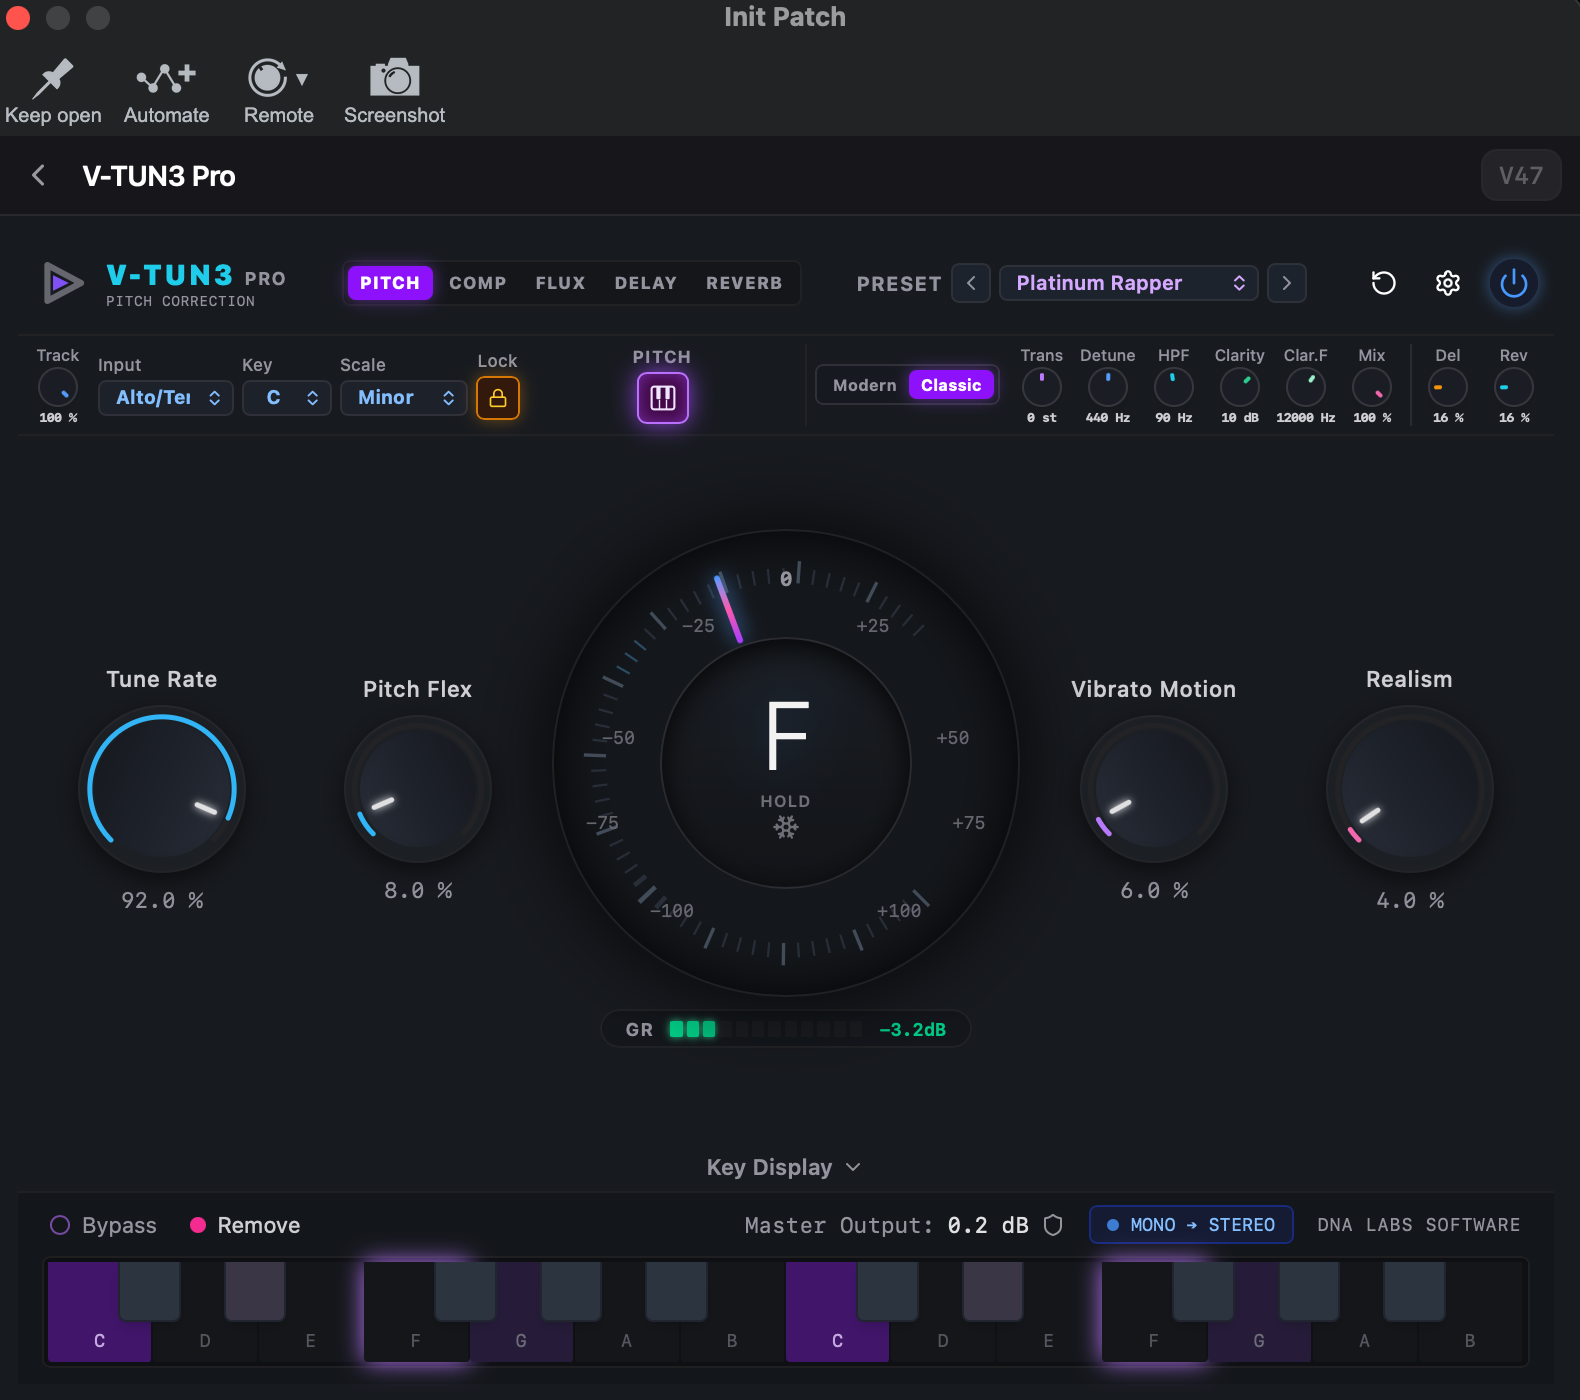Viewport: 1580px width, 1400px height.
Task: Open the Platinum Rapper preset dropdown
Action: (x=1129, y=283)
